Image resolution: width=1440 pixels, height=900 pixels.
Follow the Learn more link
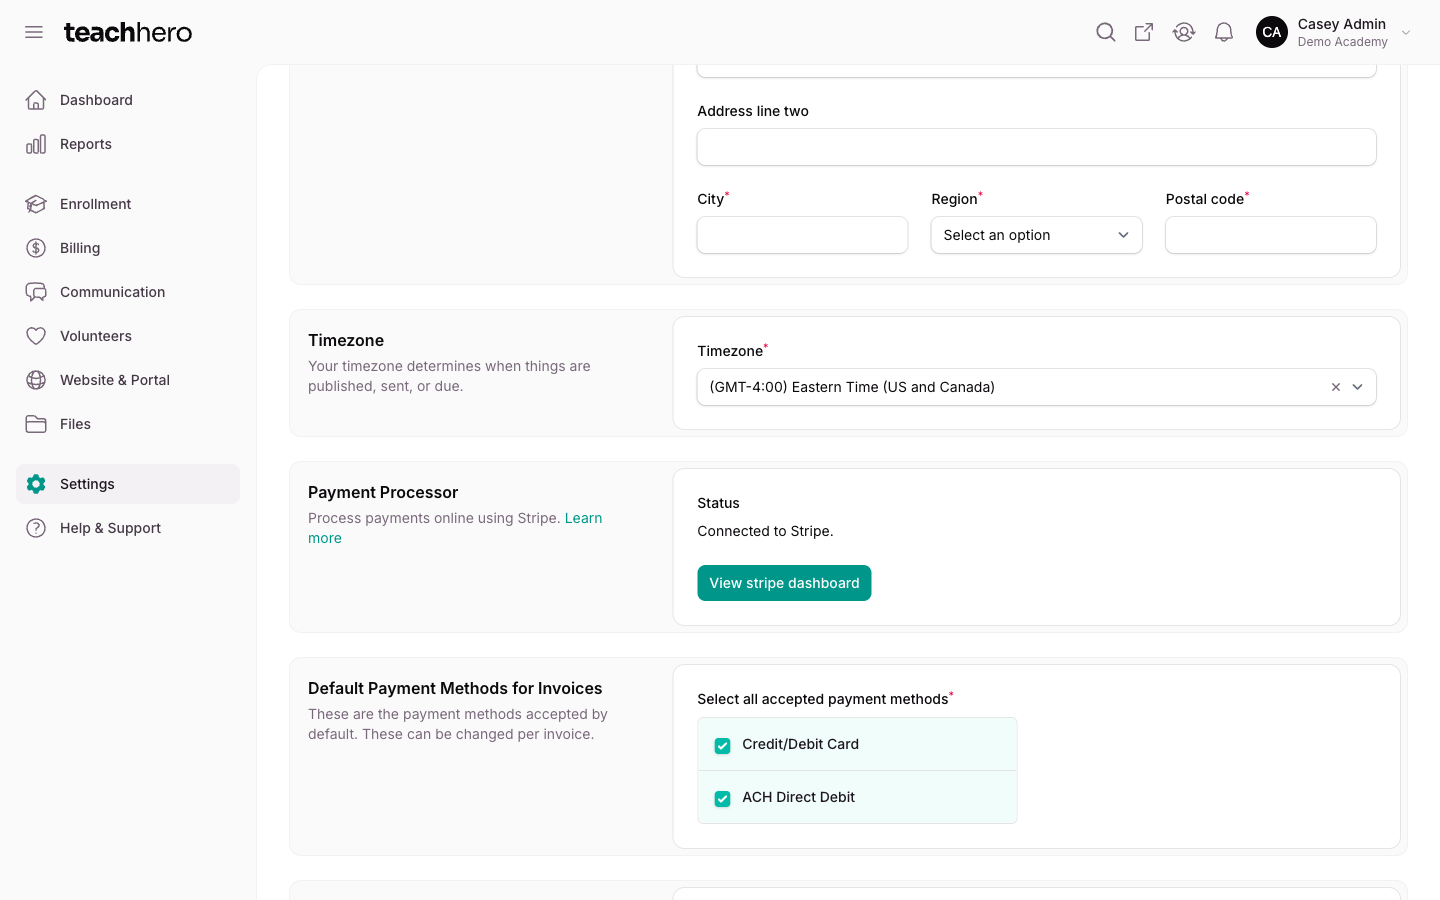click(x=583, y=518)
